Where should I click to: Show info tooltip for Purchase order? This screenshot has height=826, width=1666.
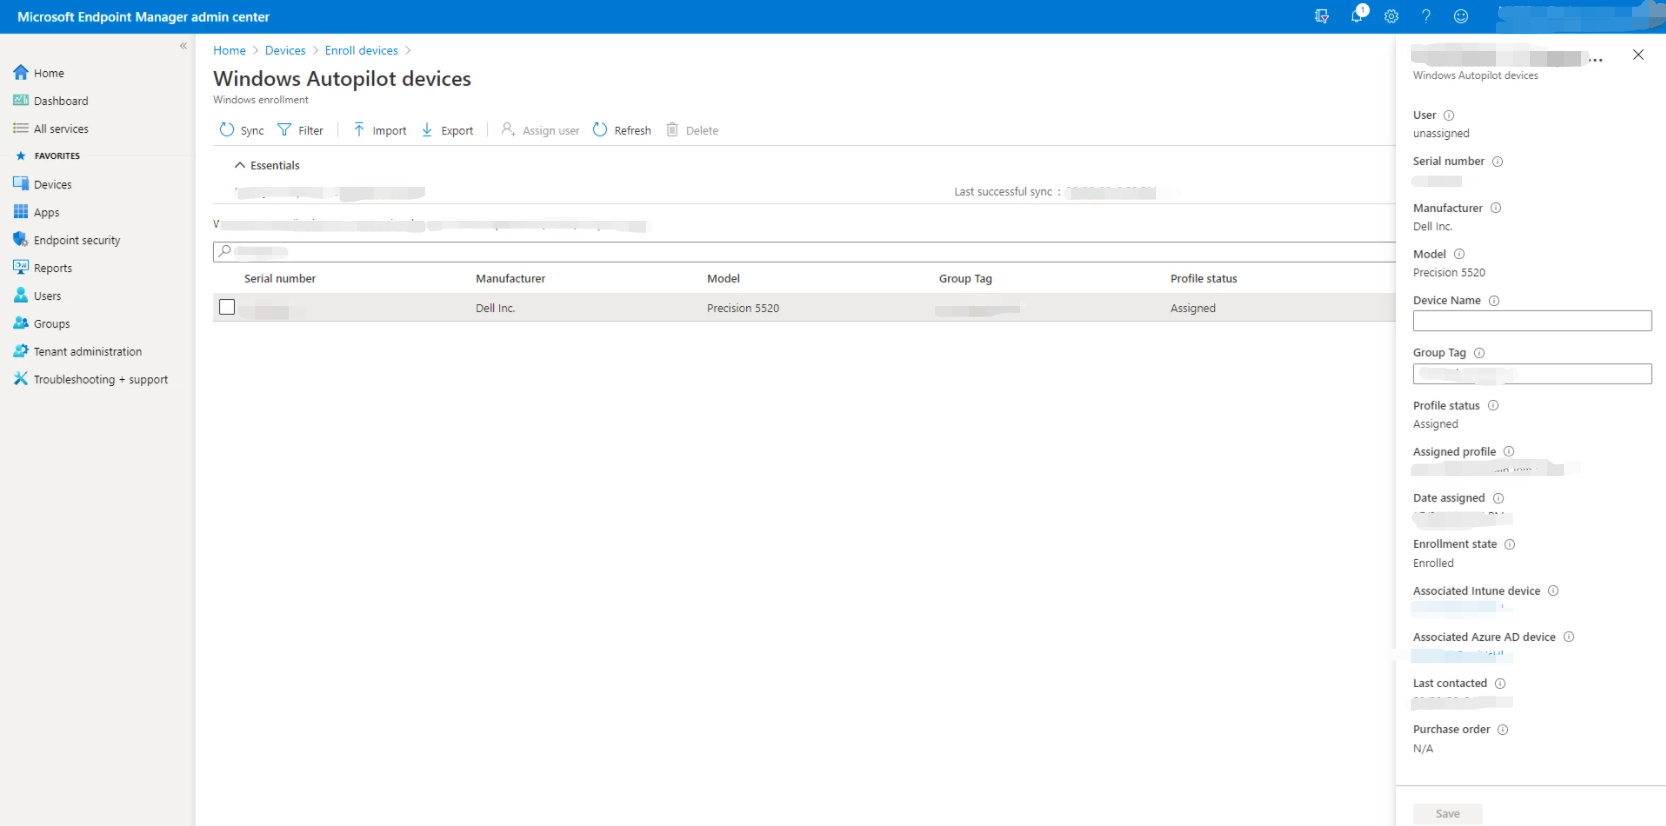[1503, 730]
